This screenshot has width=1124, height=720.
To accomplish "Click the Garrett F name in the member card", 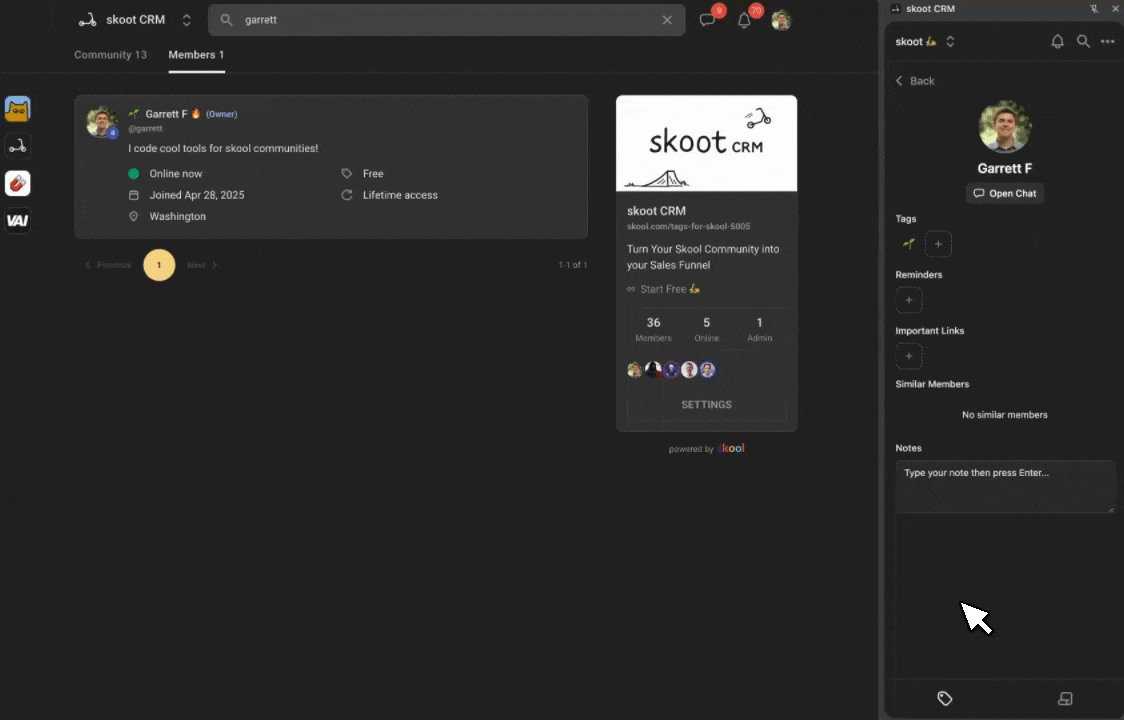I will [x=166, y=114].
